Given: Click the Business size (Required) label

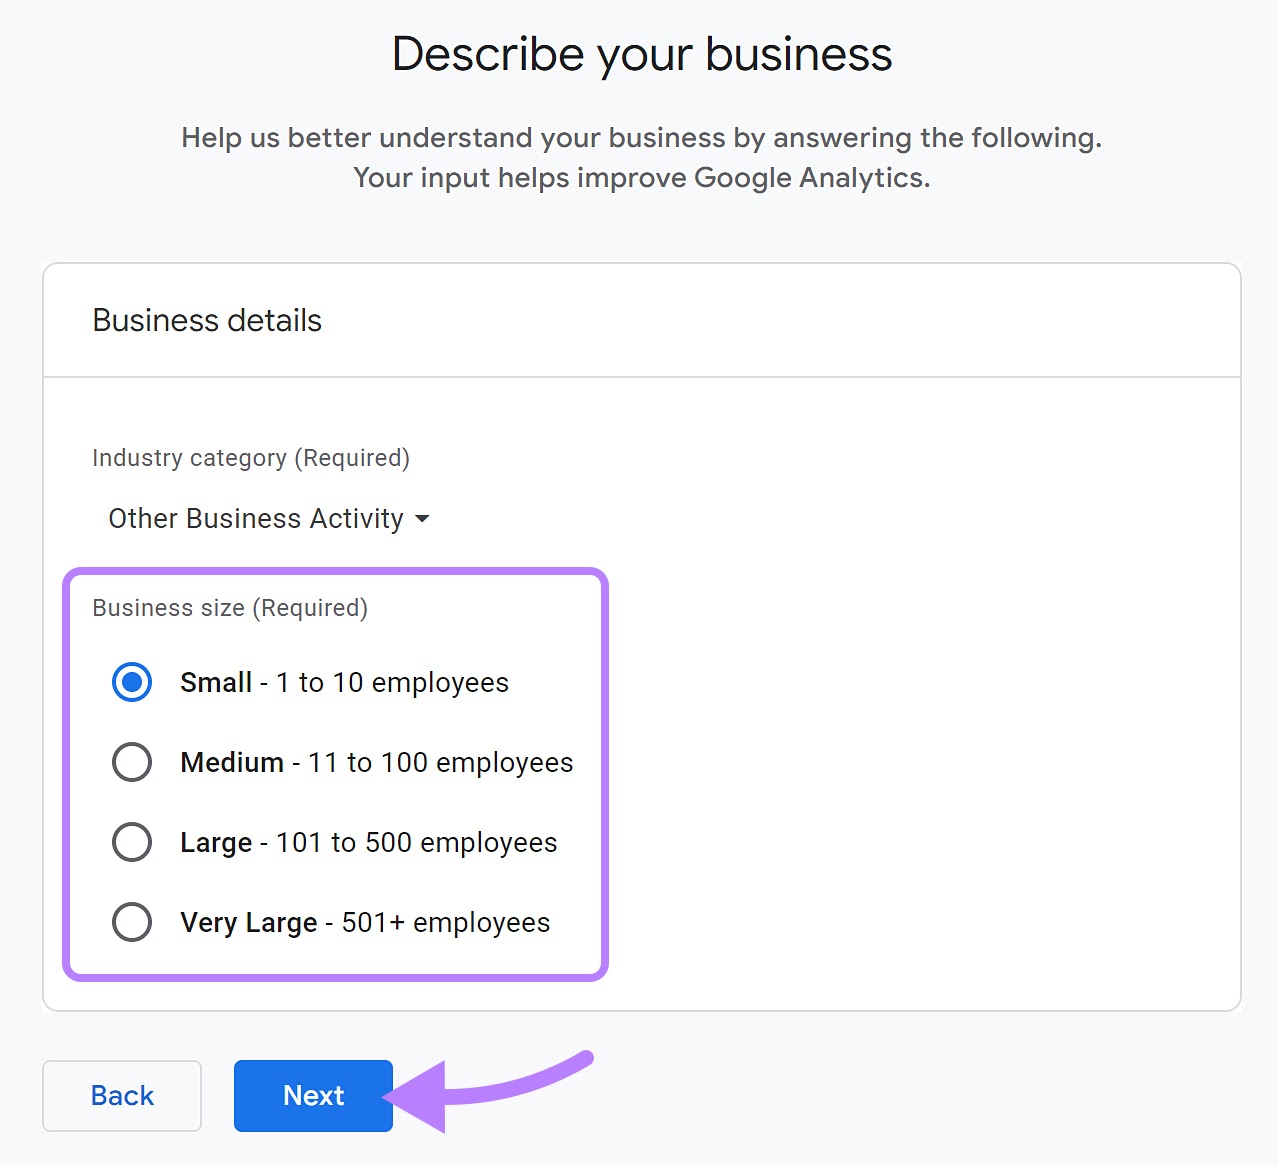Looking at the screenshot, I should (229, 607).
